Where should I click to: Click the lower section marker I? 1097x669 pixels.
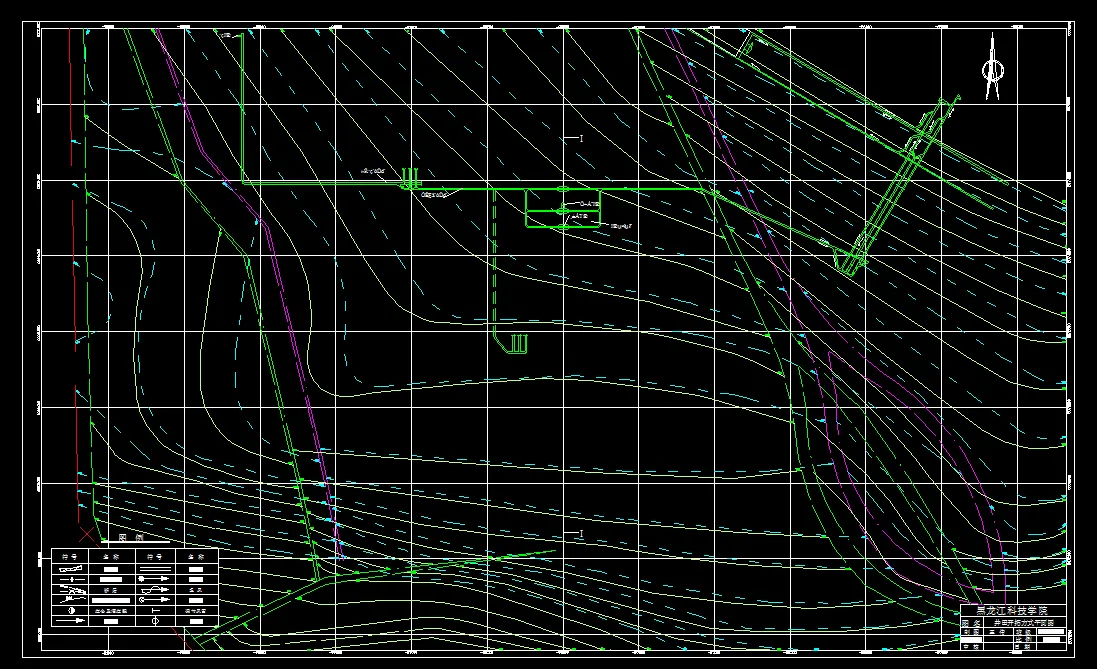(x=581, y=534)
